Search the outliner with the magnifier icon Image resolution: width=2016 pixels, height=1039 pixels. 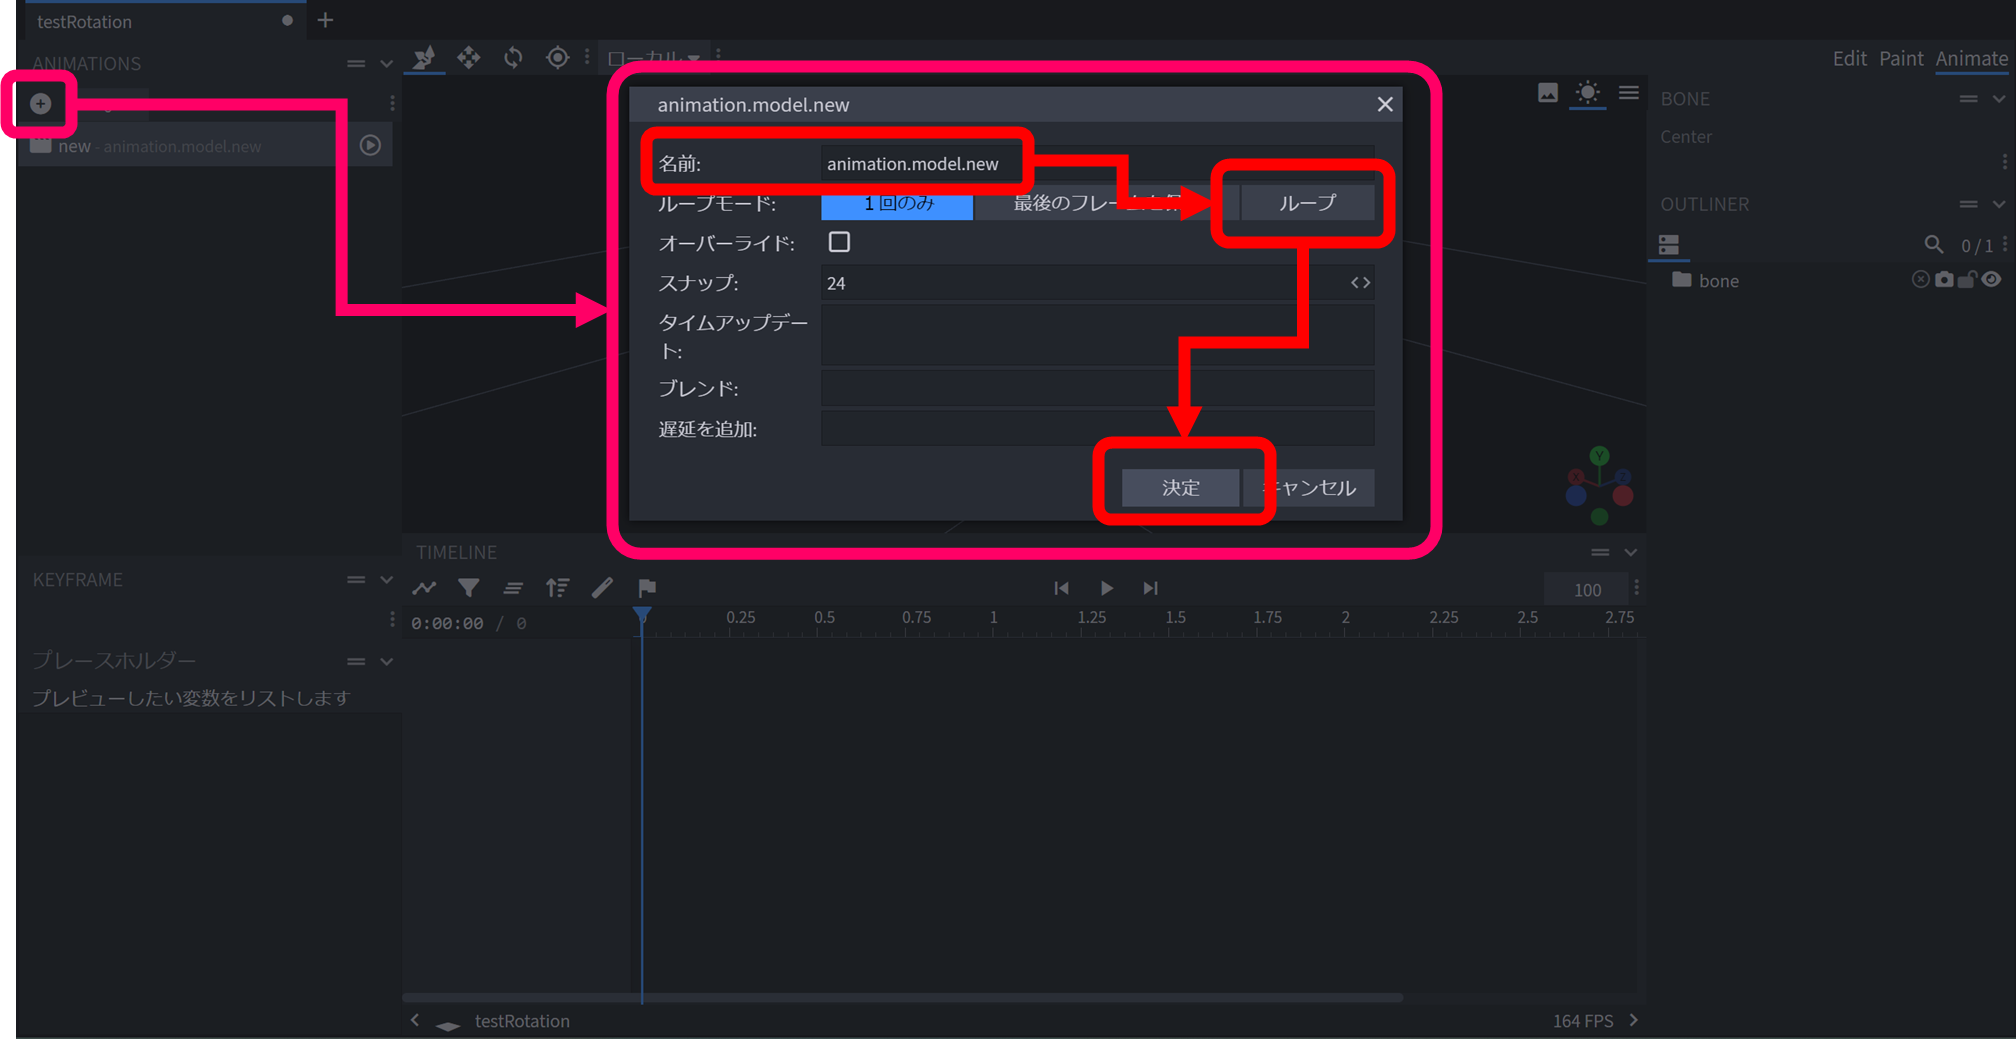pos(1934,244)
